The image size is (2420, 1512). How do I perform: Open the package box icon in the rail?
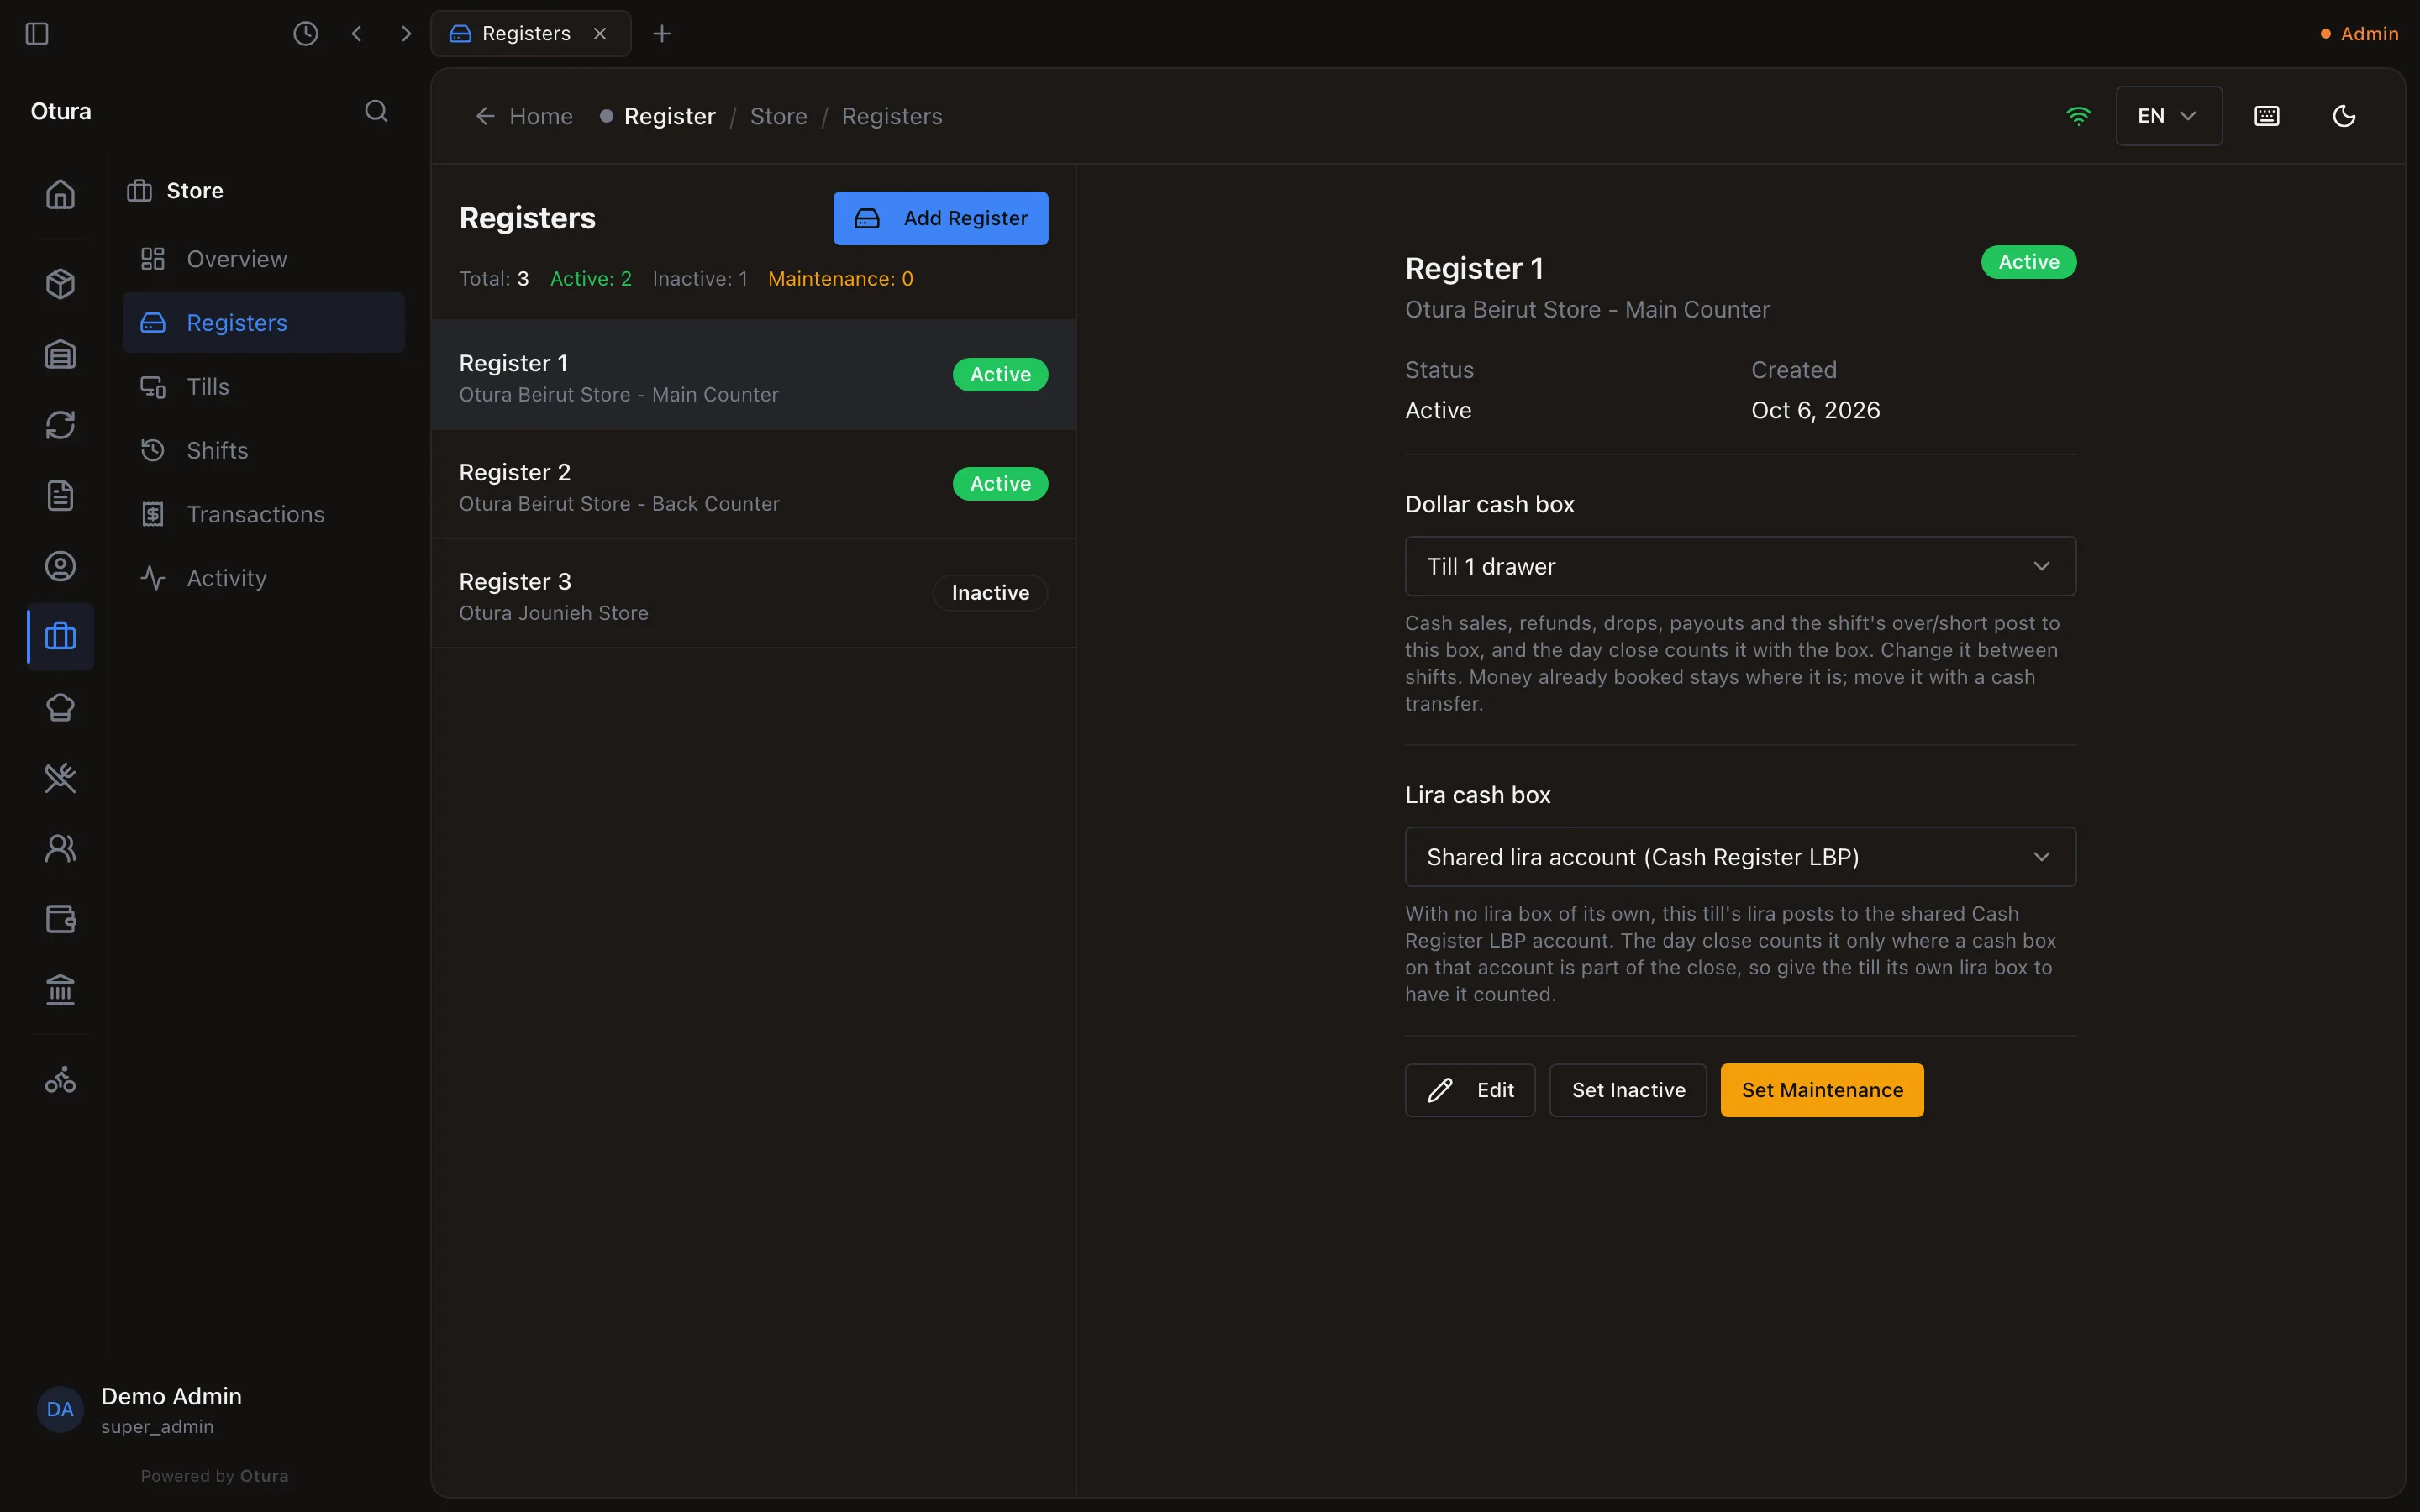point(60,284)
